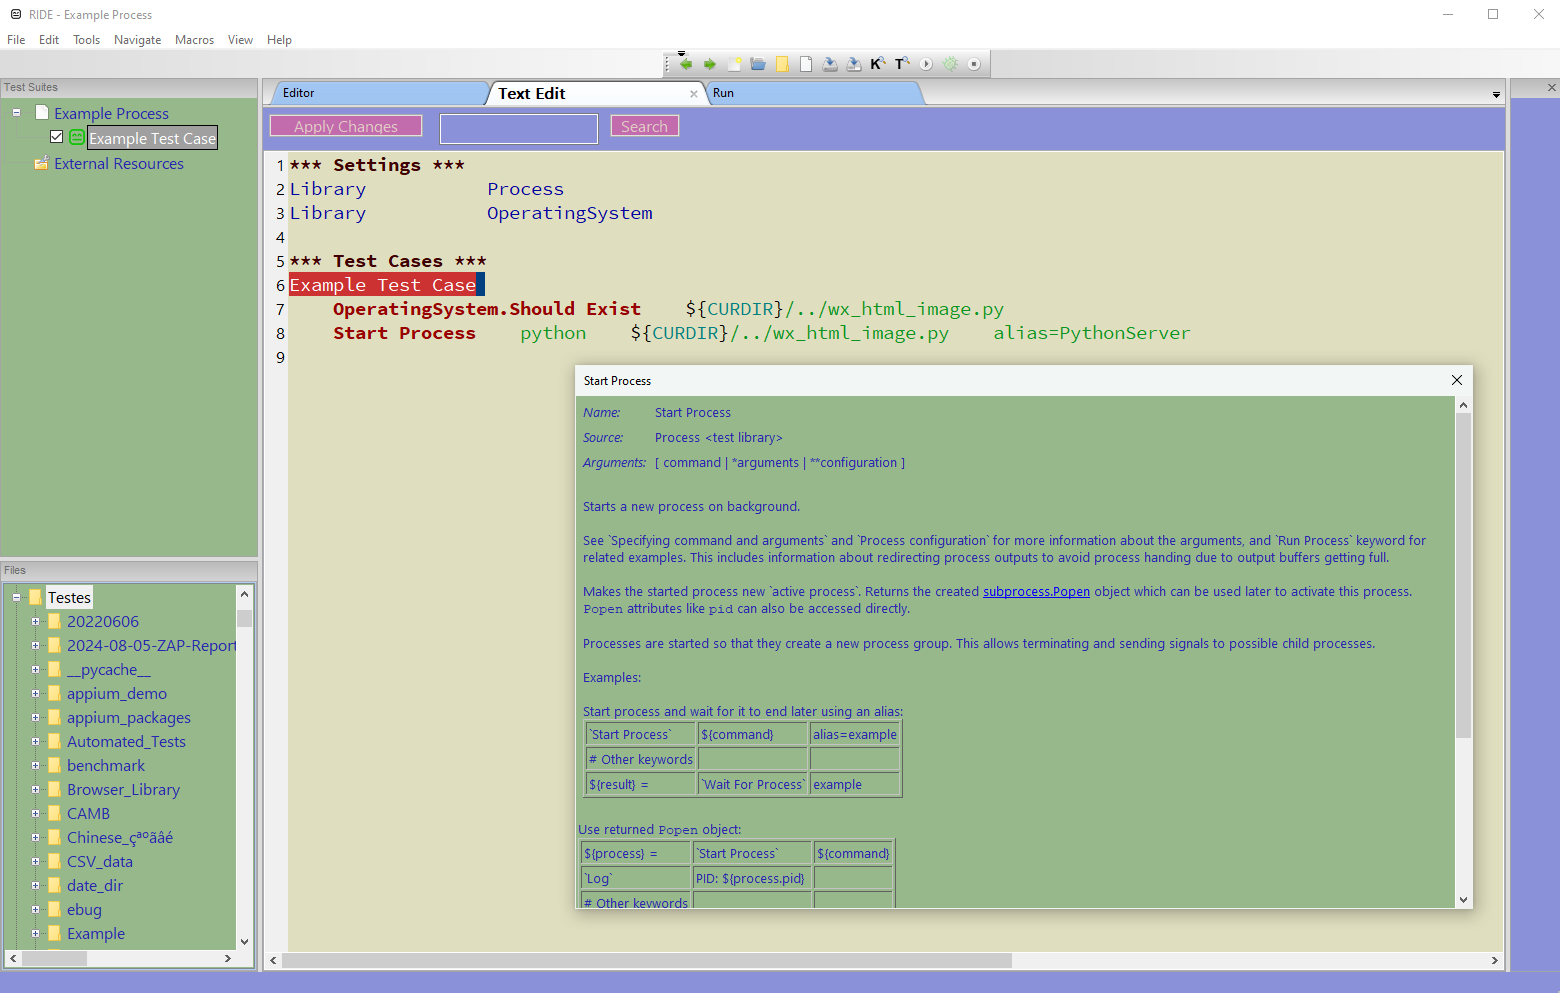Select the ebug folder in Files

coord(84,909)
